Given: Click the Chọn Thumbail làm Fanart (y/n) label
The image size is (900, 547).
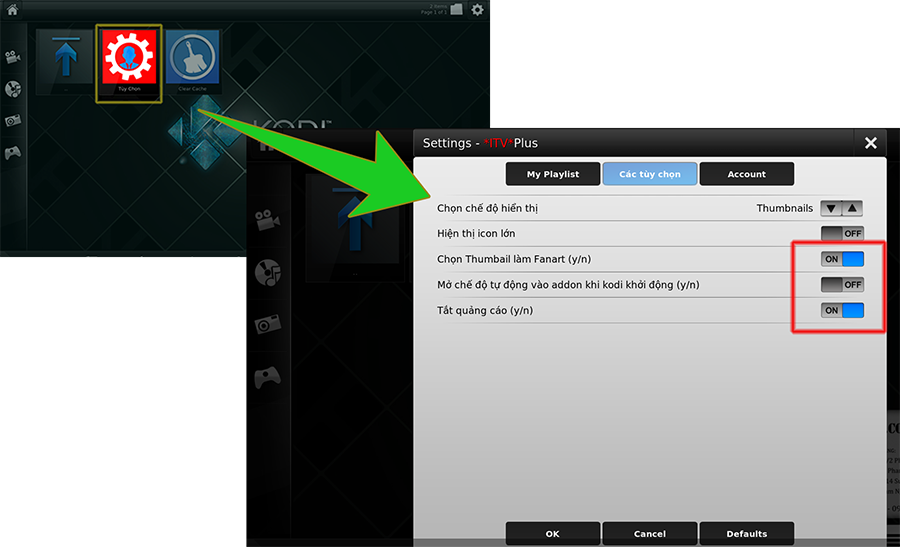Looking at the screenshot, I should click(x=514, y=259).
